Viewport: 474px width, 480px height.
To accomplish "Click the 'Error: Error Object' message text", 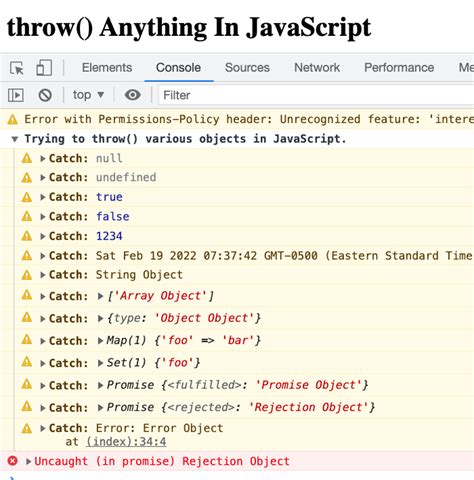I will [159, 428].
